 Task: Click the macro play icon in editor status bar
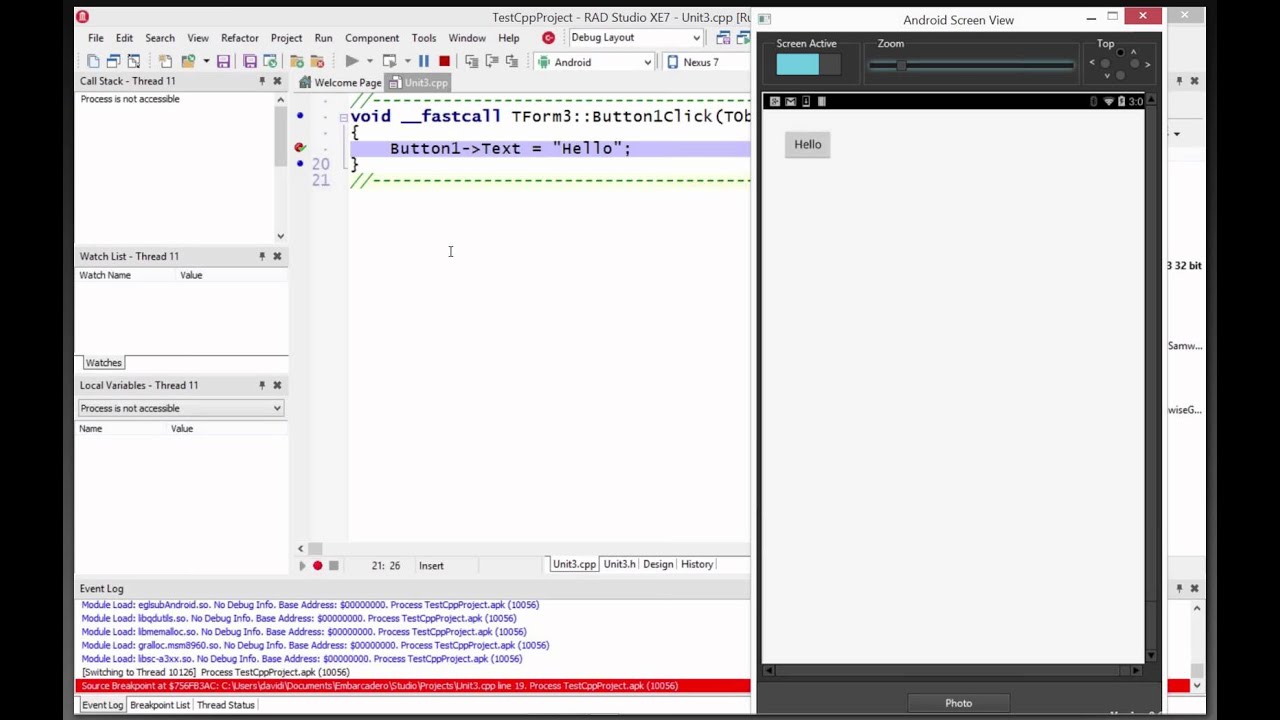coord(302,566)
